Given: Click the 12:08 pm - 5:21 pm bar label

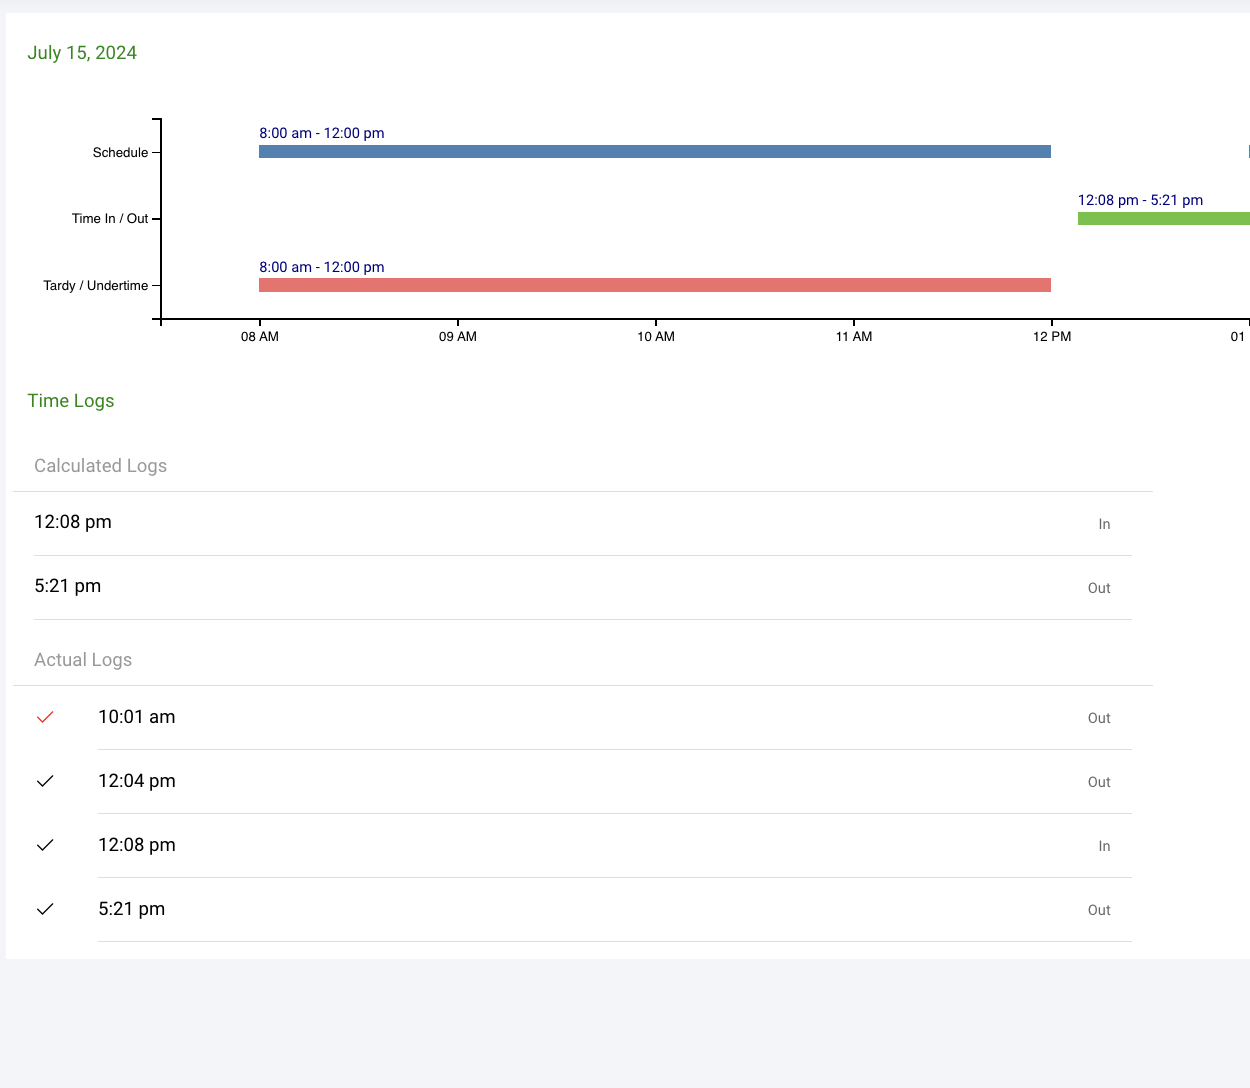Looking at the screenshot, I should pyautogui.click(x=1140, y=200).
